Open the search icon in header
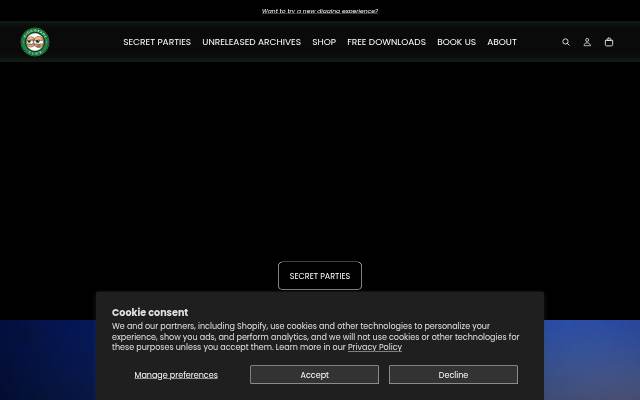 coord(566,42)
